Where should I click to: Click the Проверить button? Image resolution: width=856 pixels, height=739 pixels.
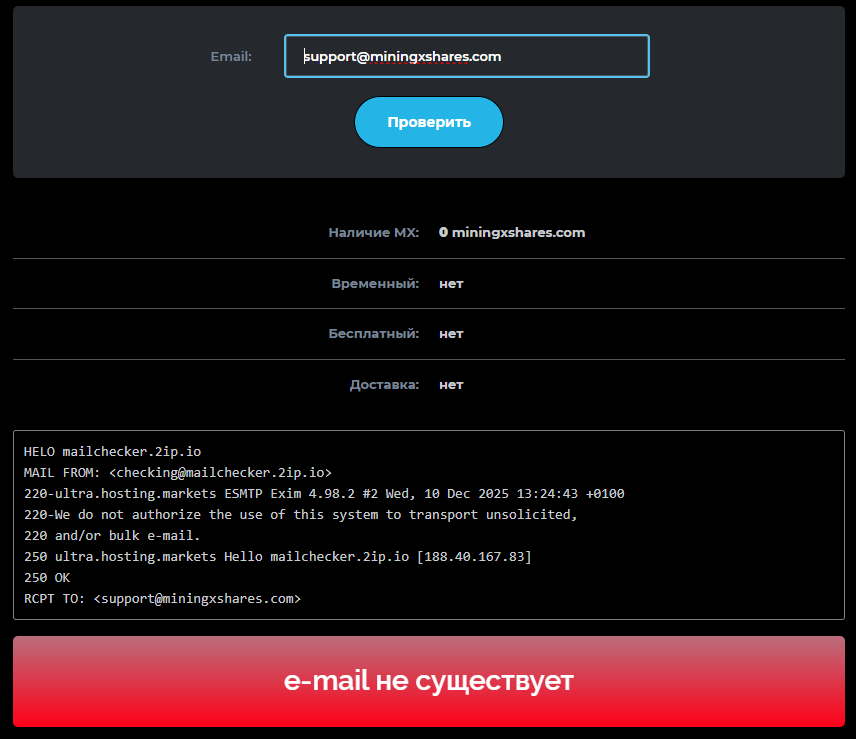(429, 122)
